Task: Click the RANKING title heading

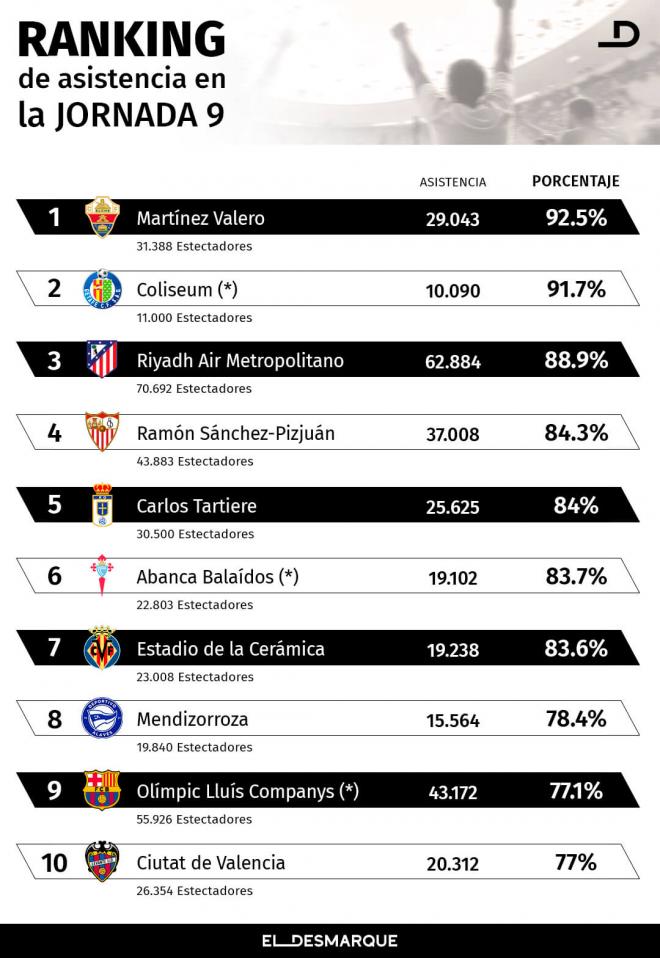Action: [122, 40]
